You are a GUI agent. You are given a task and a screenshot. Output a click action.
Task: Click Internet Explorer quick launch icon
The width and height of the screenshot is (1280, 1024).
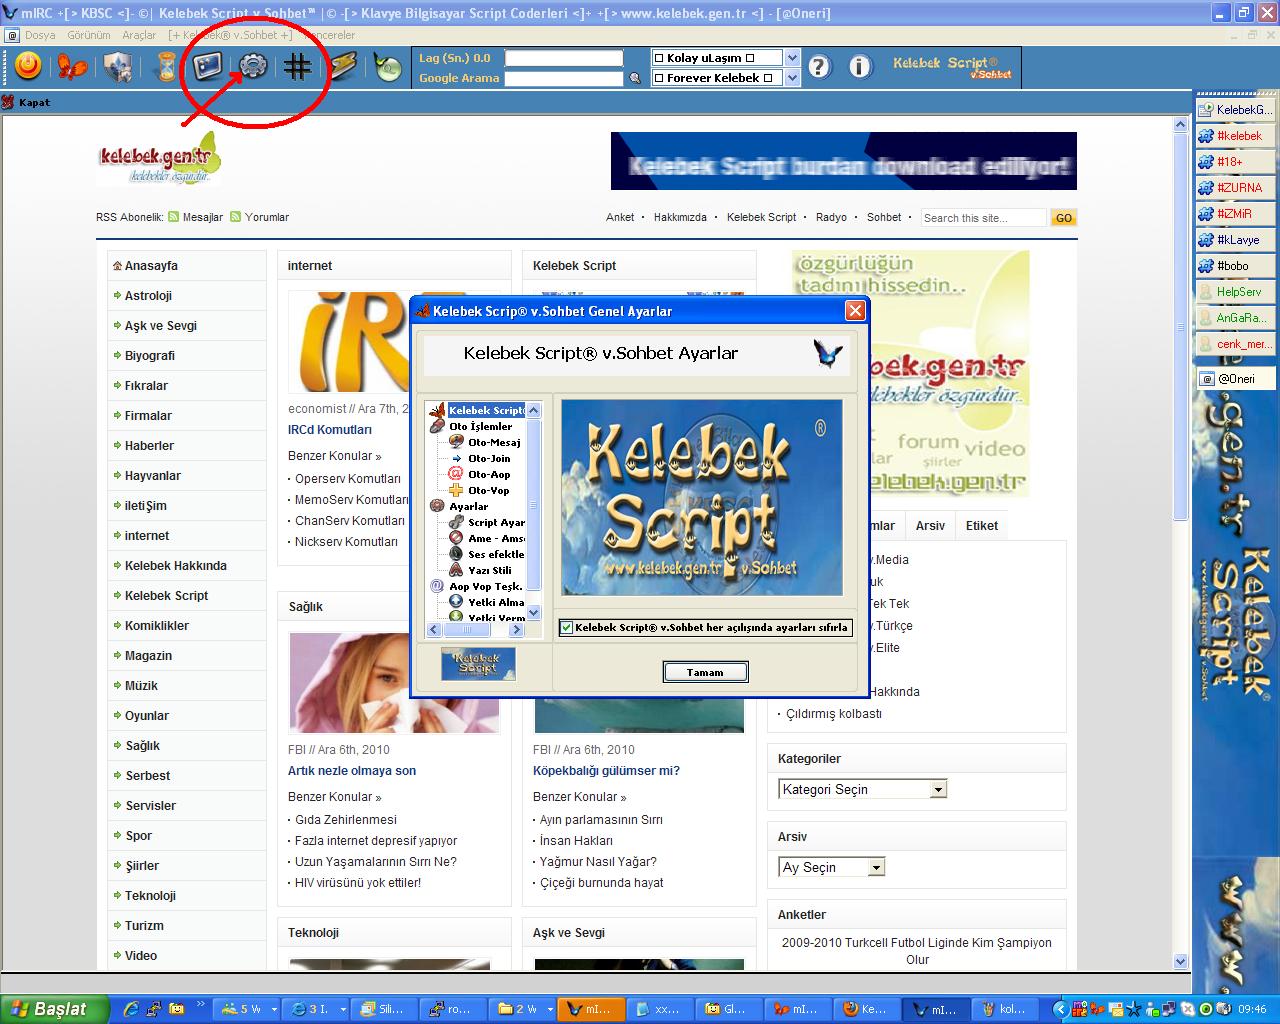131,1010
